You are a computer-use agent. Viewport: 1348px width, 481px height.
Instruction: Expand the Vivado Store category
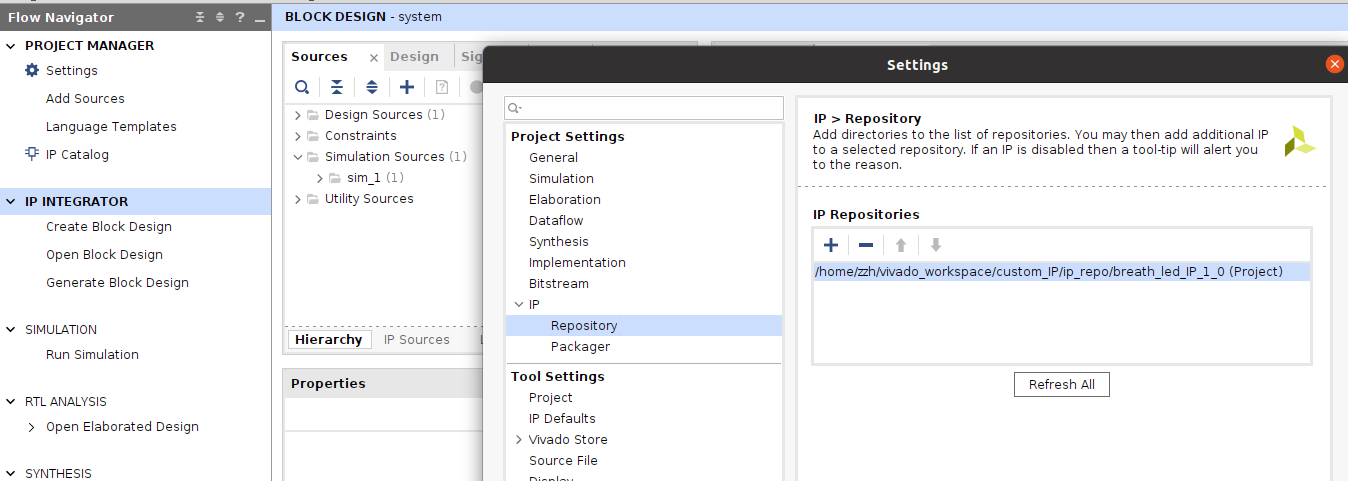(x=518, y=440)
